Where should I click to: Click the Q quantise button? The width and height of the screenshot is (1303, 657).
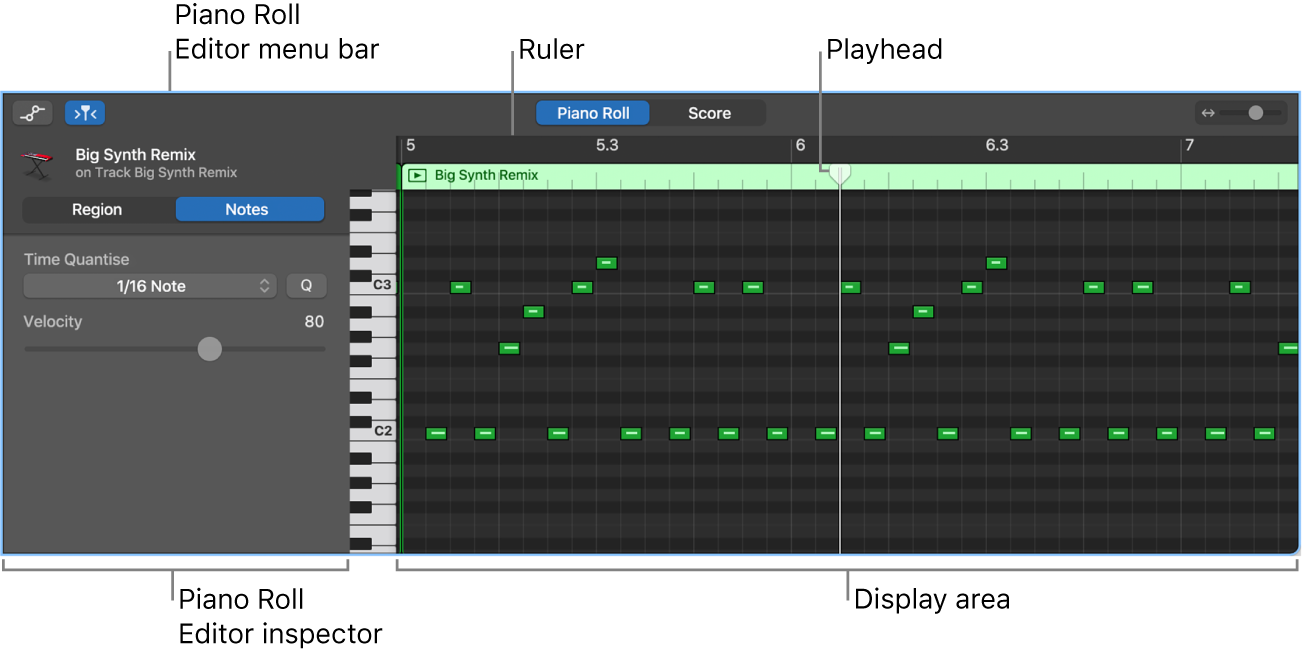pyautogui.click(x=307, y=285)
